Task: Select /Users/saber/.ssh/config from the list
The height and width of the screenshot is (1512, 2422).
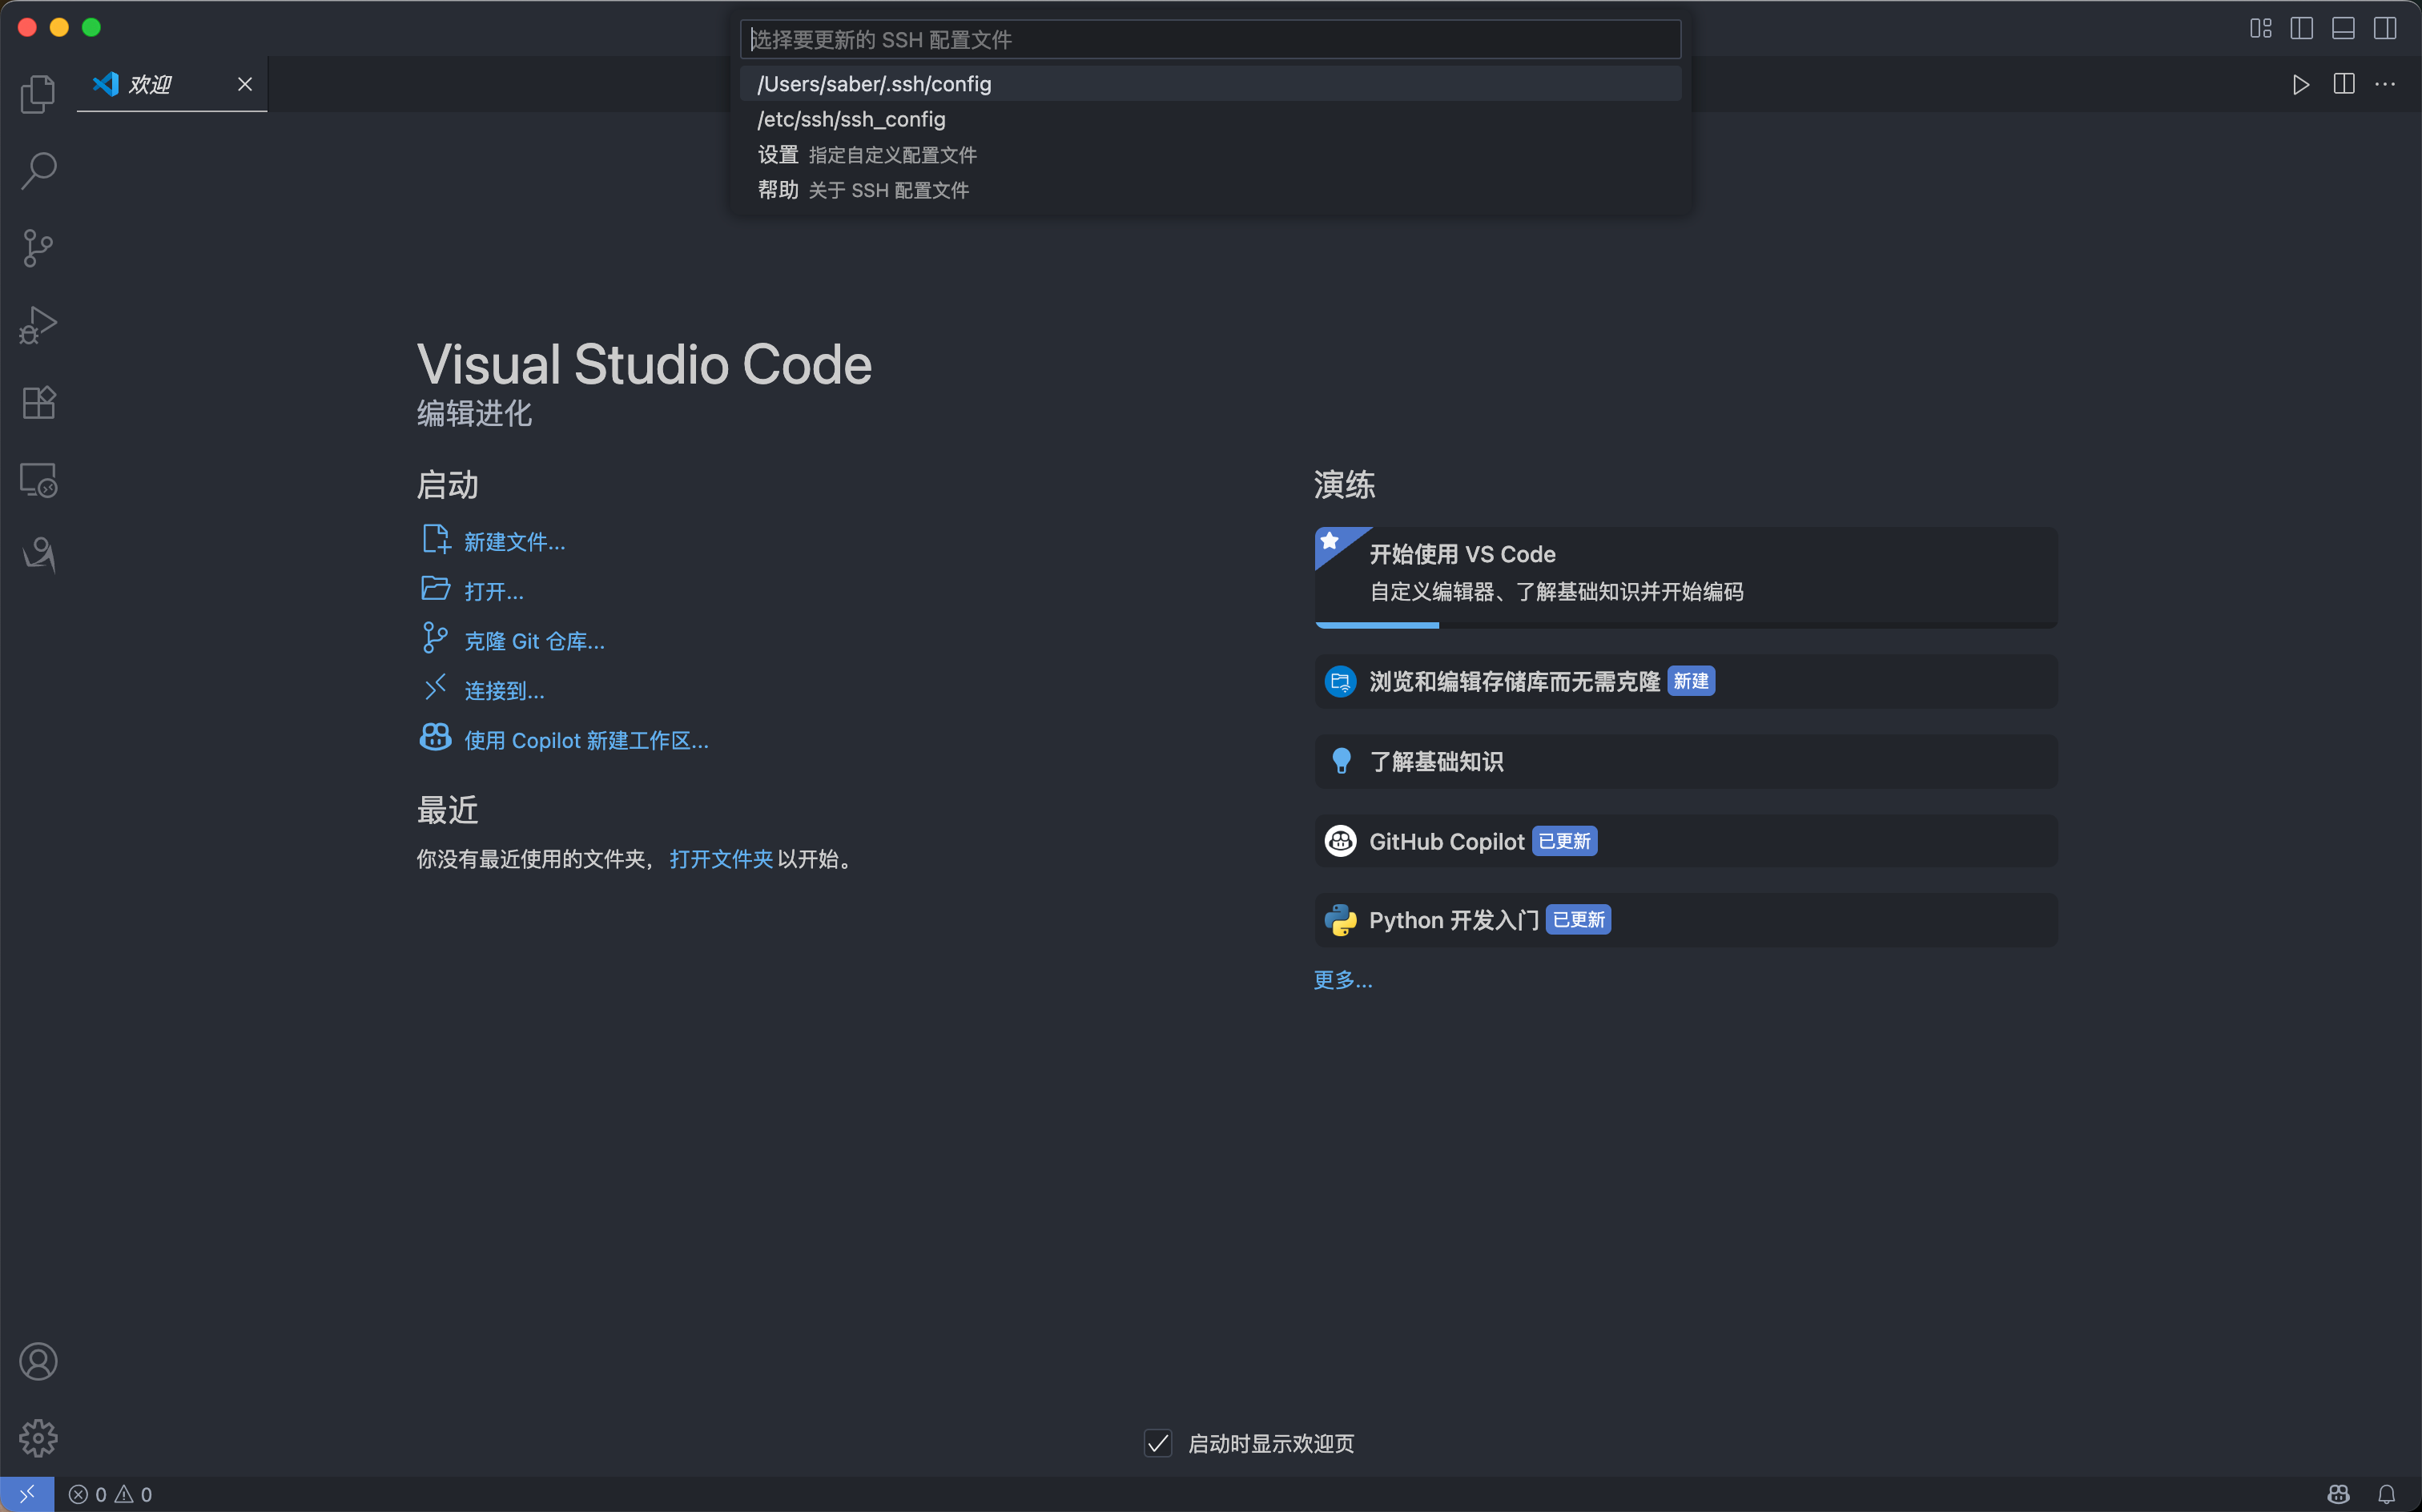Action: coord(874,84)
